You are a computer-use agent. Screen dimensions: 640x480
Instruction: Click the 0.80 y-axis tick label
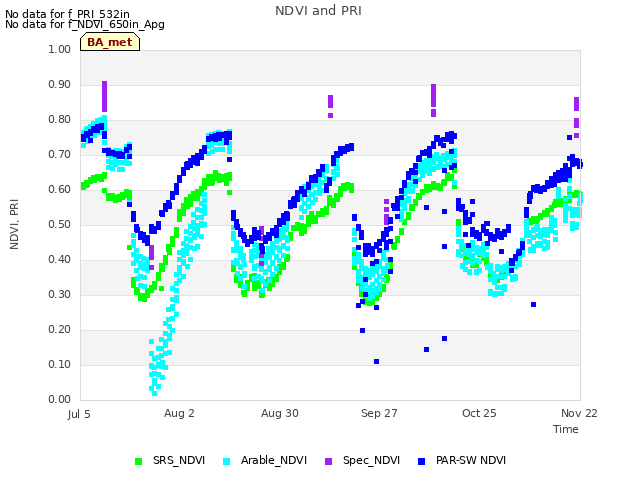(60, 120)
